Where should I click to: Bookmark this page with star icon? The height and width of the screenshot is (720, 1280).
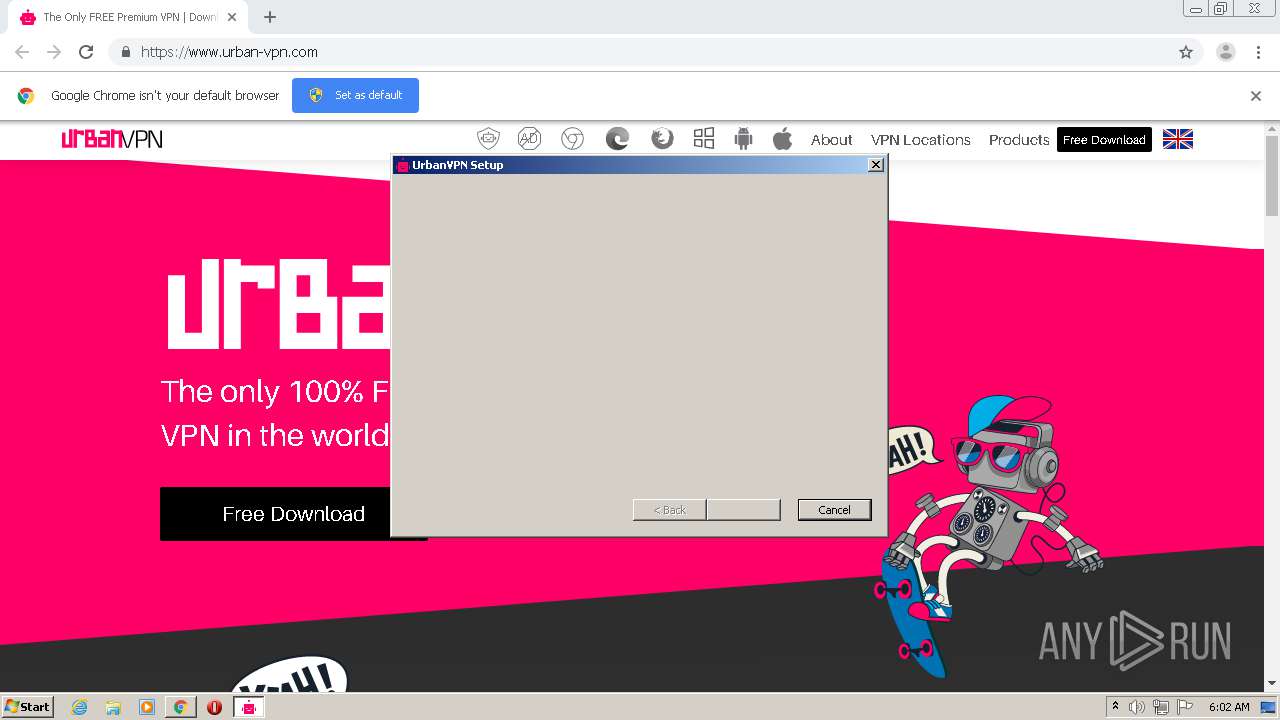(1186, 52)
